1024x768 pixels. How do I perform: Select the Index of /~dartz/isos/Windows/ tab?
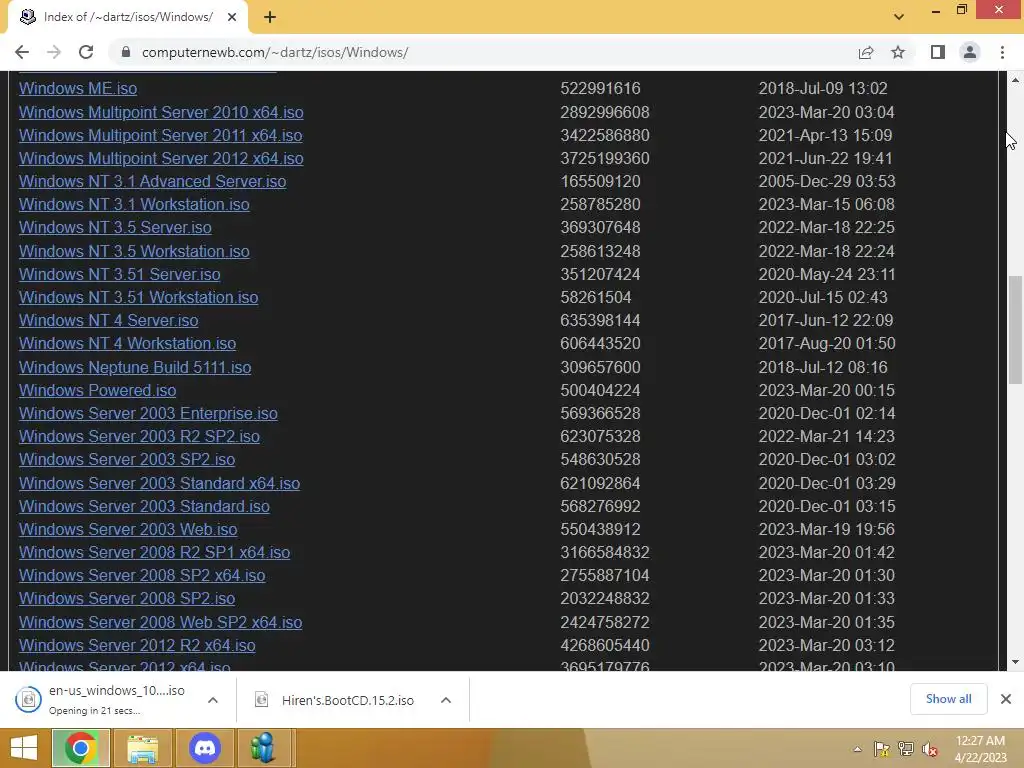click(128, 17)
